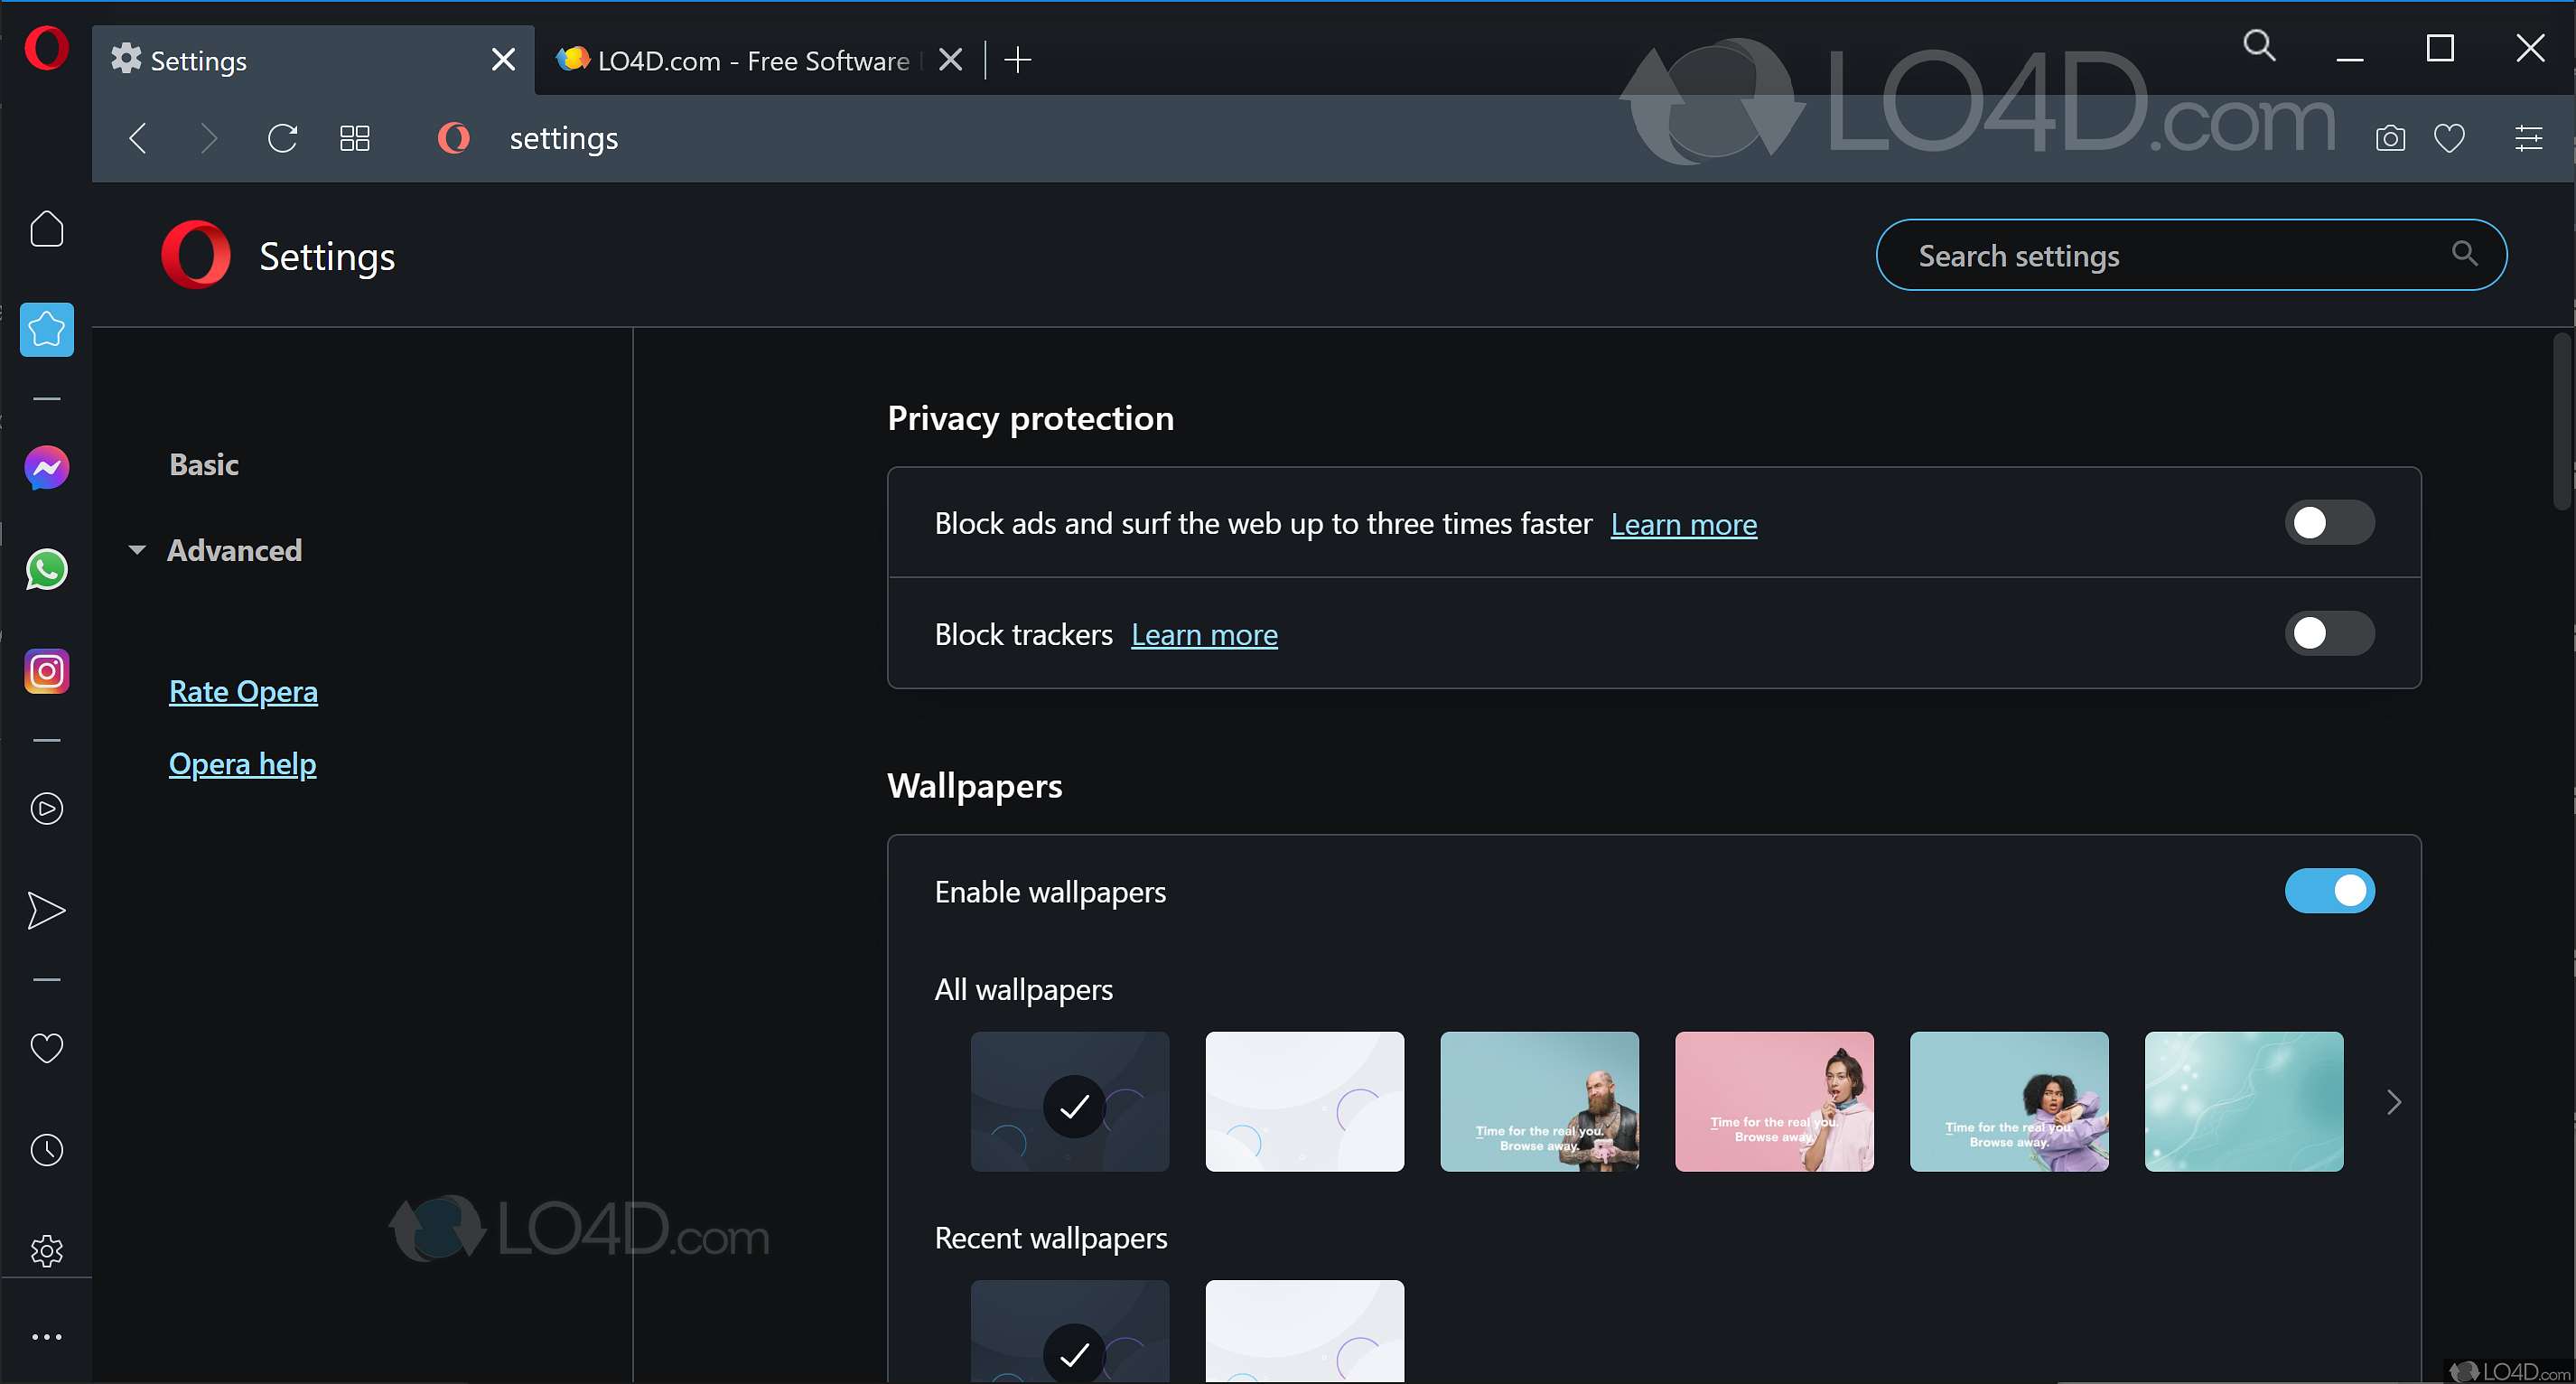Open Easy Setup via the sliders icon
2576x1384 pixels.
2529,138
